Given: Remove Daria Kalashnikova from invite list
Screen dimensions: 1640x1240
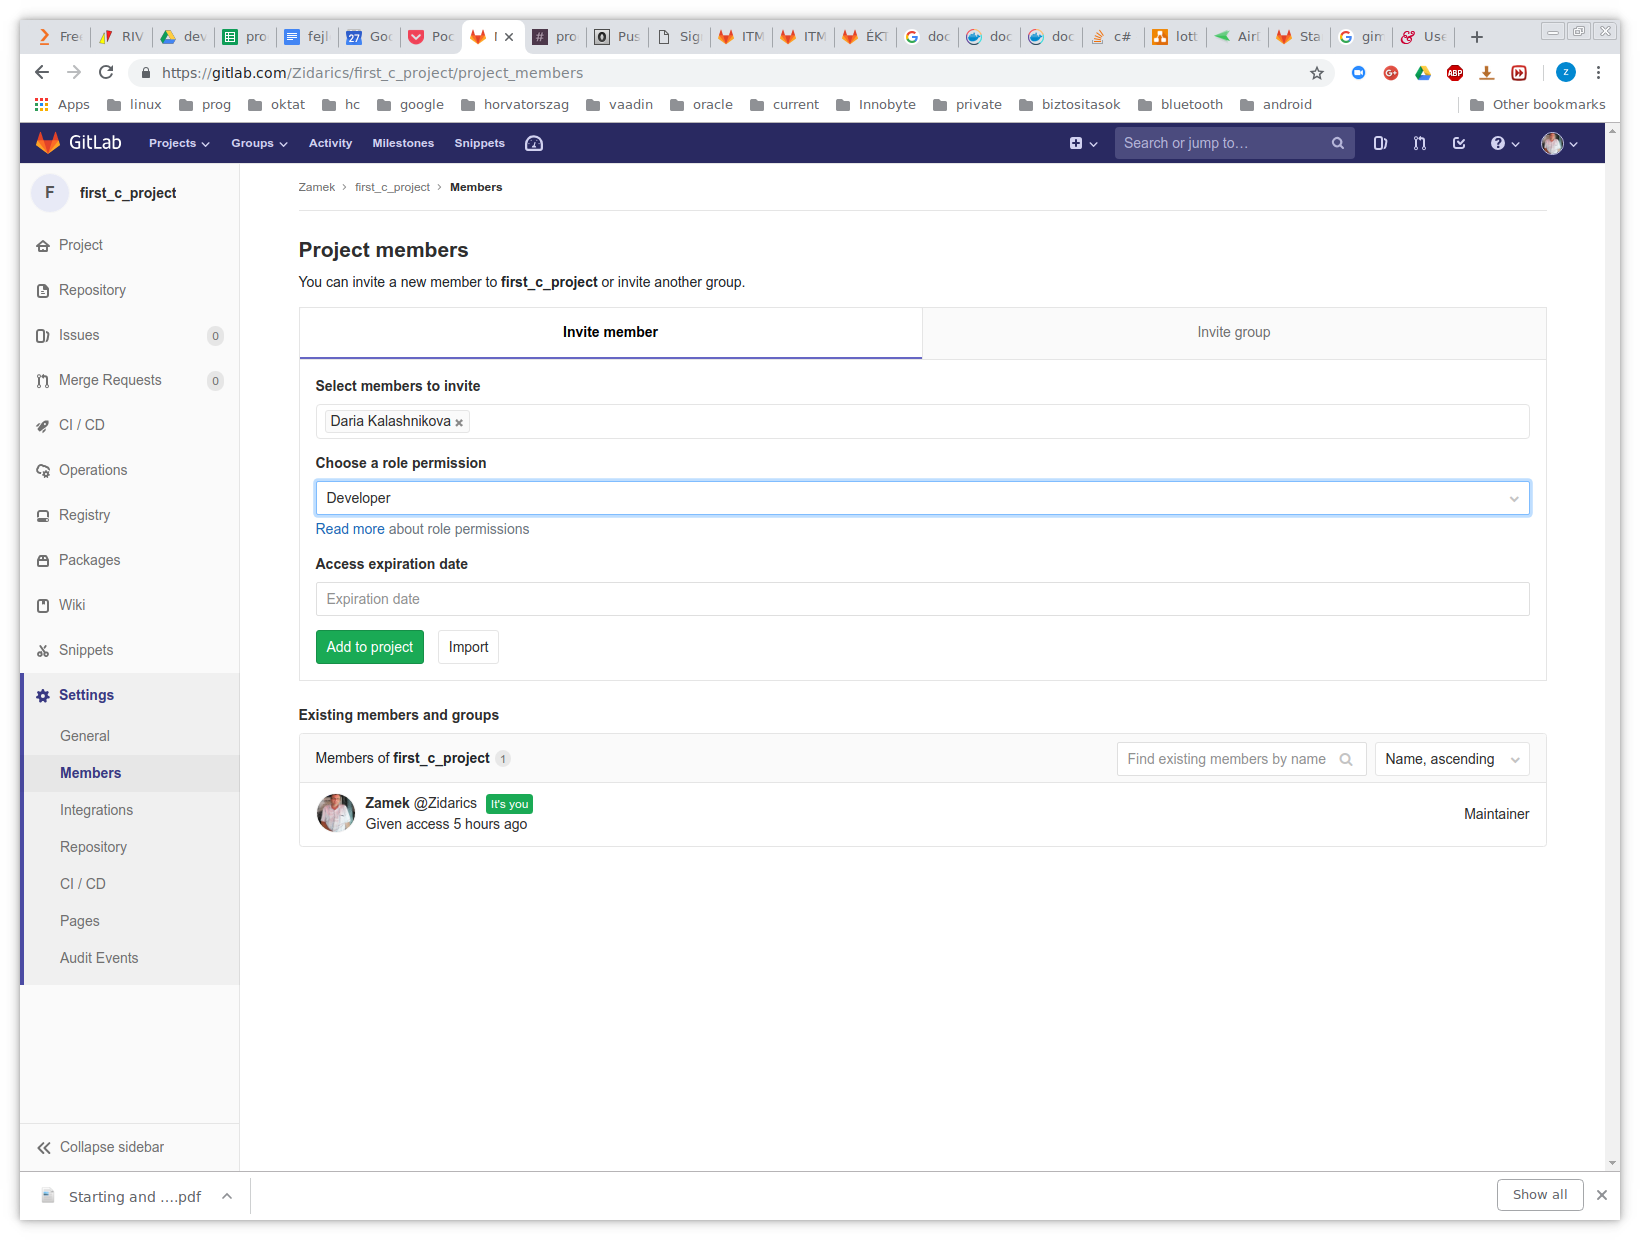Looking at the screenshot, I should tap(459, 423).
